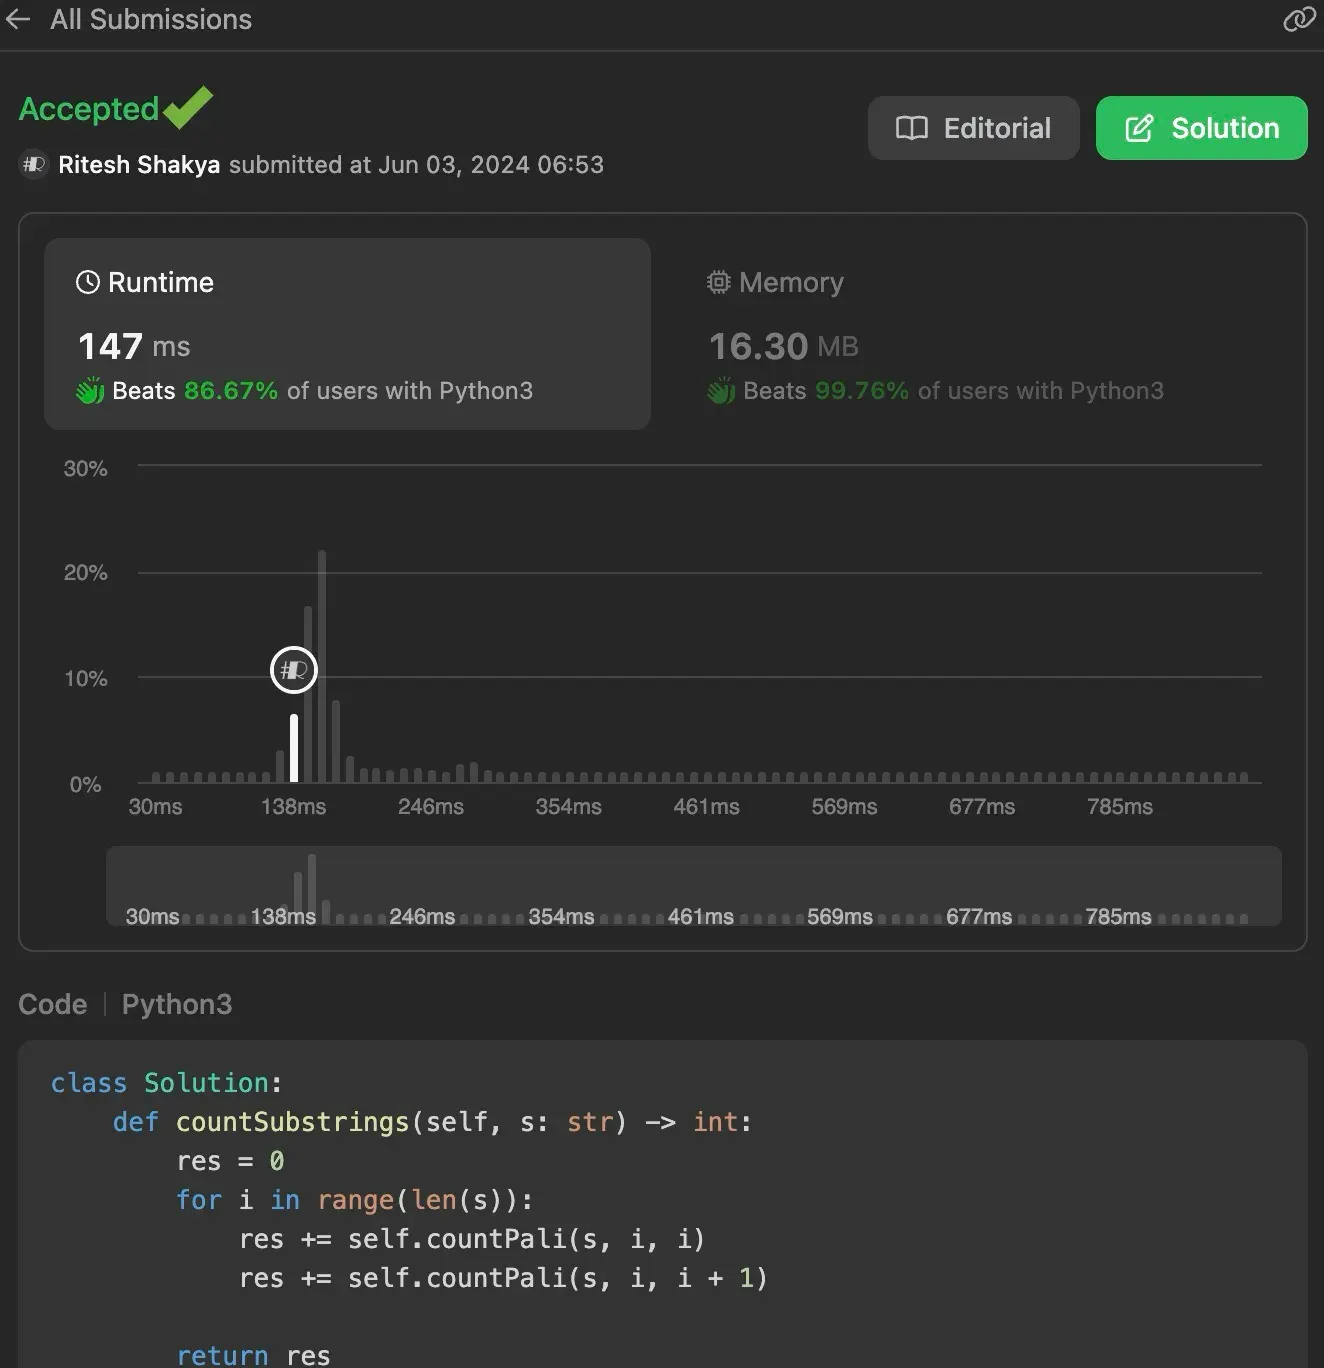Click the clapping hands icon next to Beats 99.76%

tap(721, 391)
